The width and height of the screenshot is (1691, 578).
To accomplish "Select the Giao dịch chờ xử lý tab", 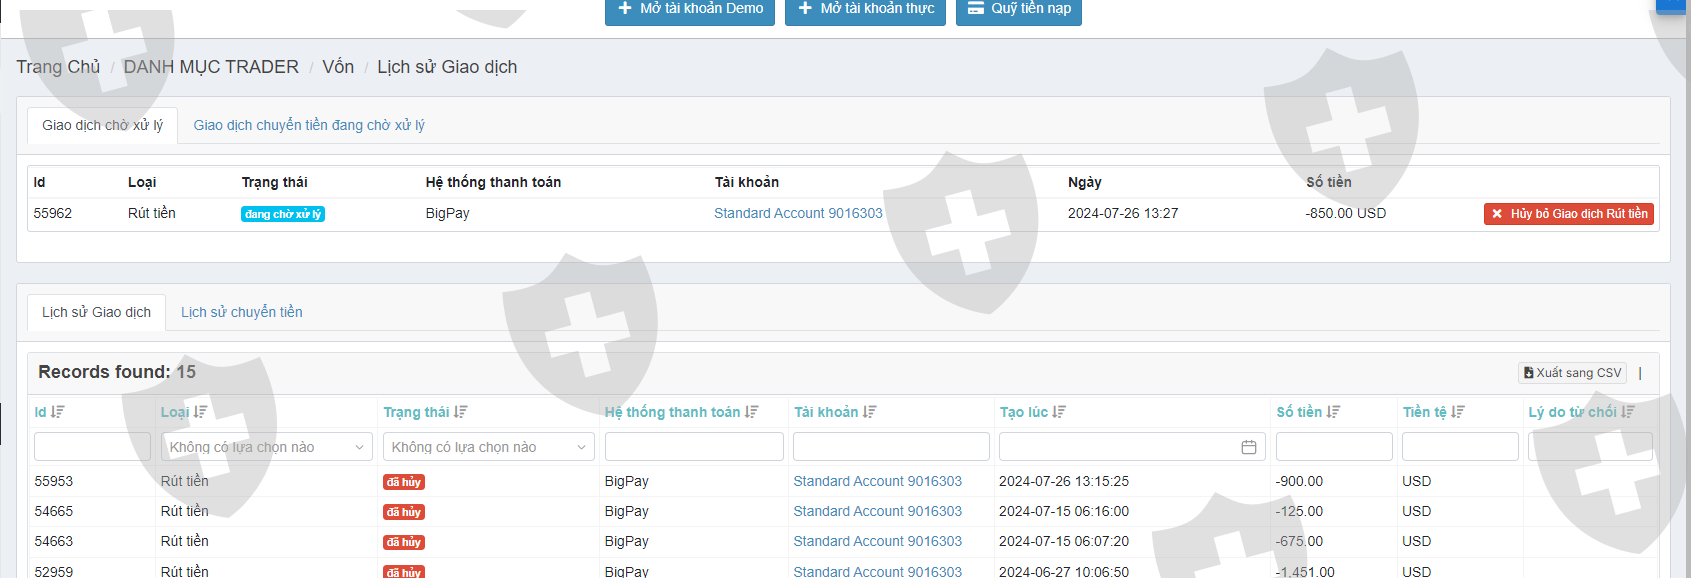I will point(102,125).
